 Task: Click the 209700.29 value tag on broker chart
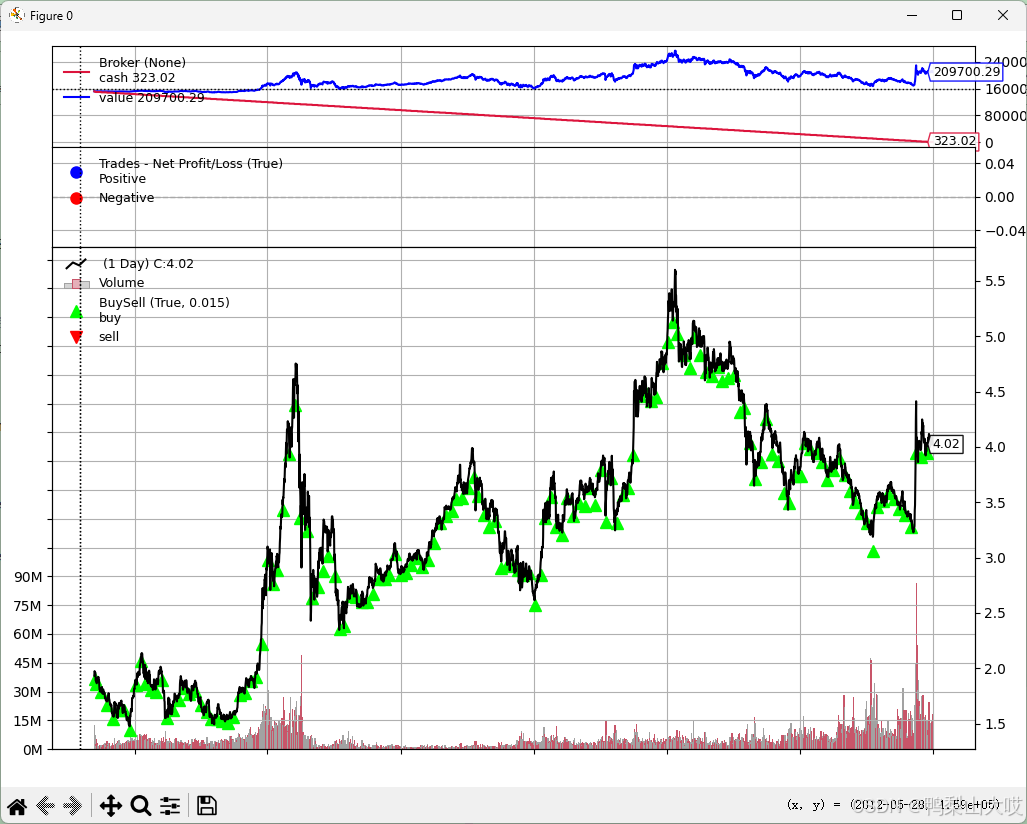click(x=966, y=71)
